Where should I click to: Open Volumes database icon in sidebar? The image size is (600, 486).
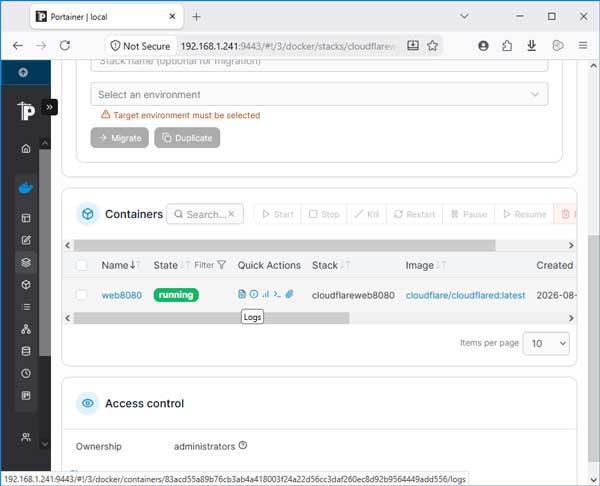tap(26, 351)
